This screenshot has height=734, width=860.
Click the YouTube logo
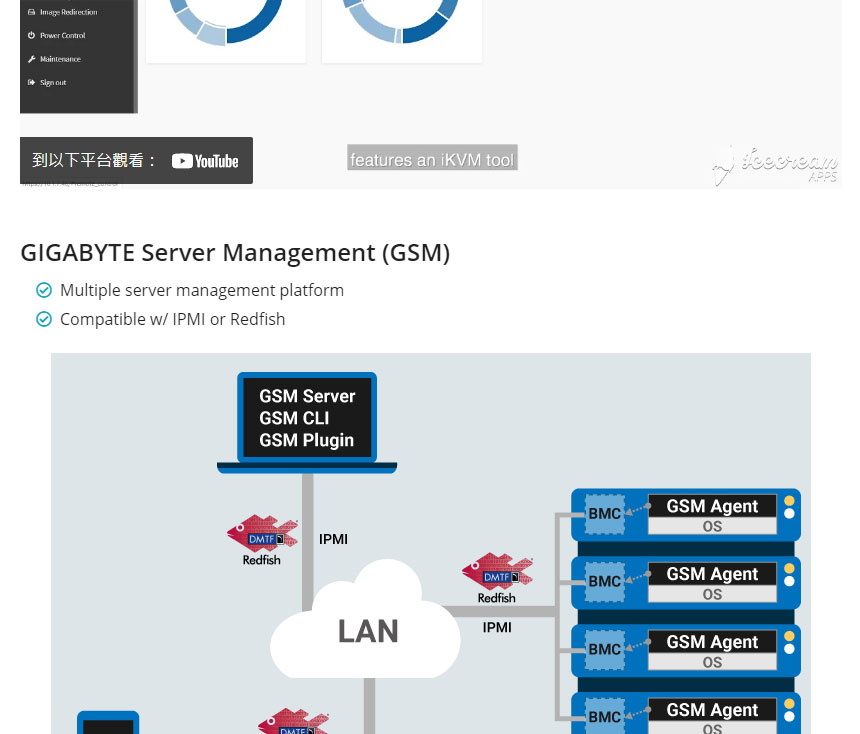click(x=205, y=161)
